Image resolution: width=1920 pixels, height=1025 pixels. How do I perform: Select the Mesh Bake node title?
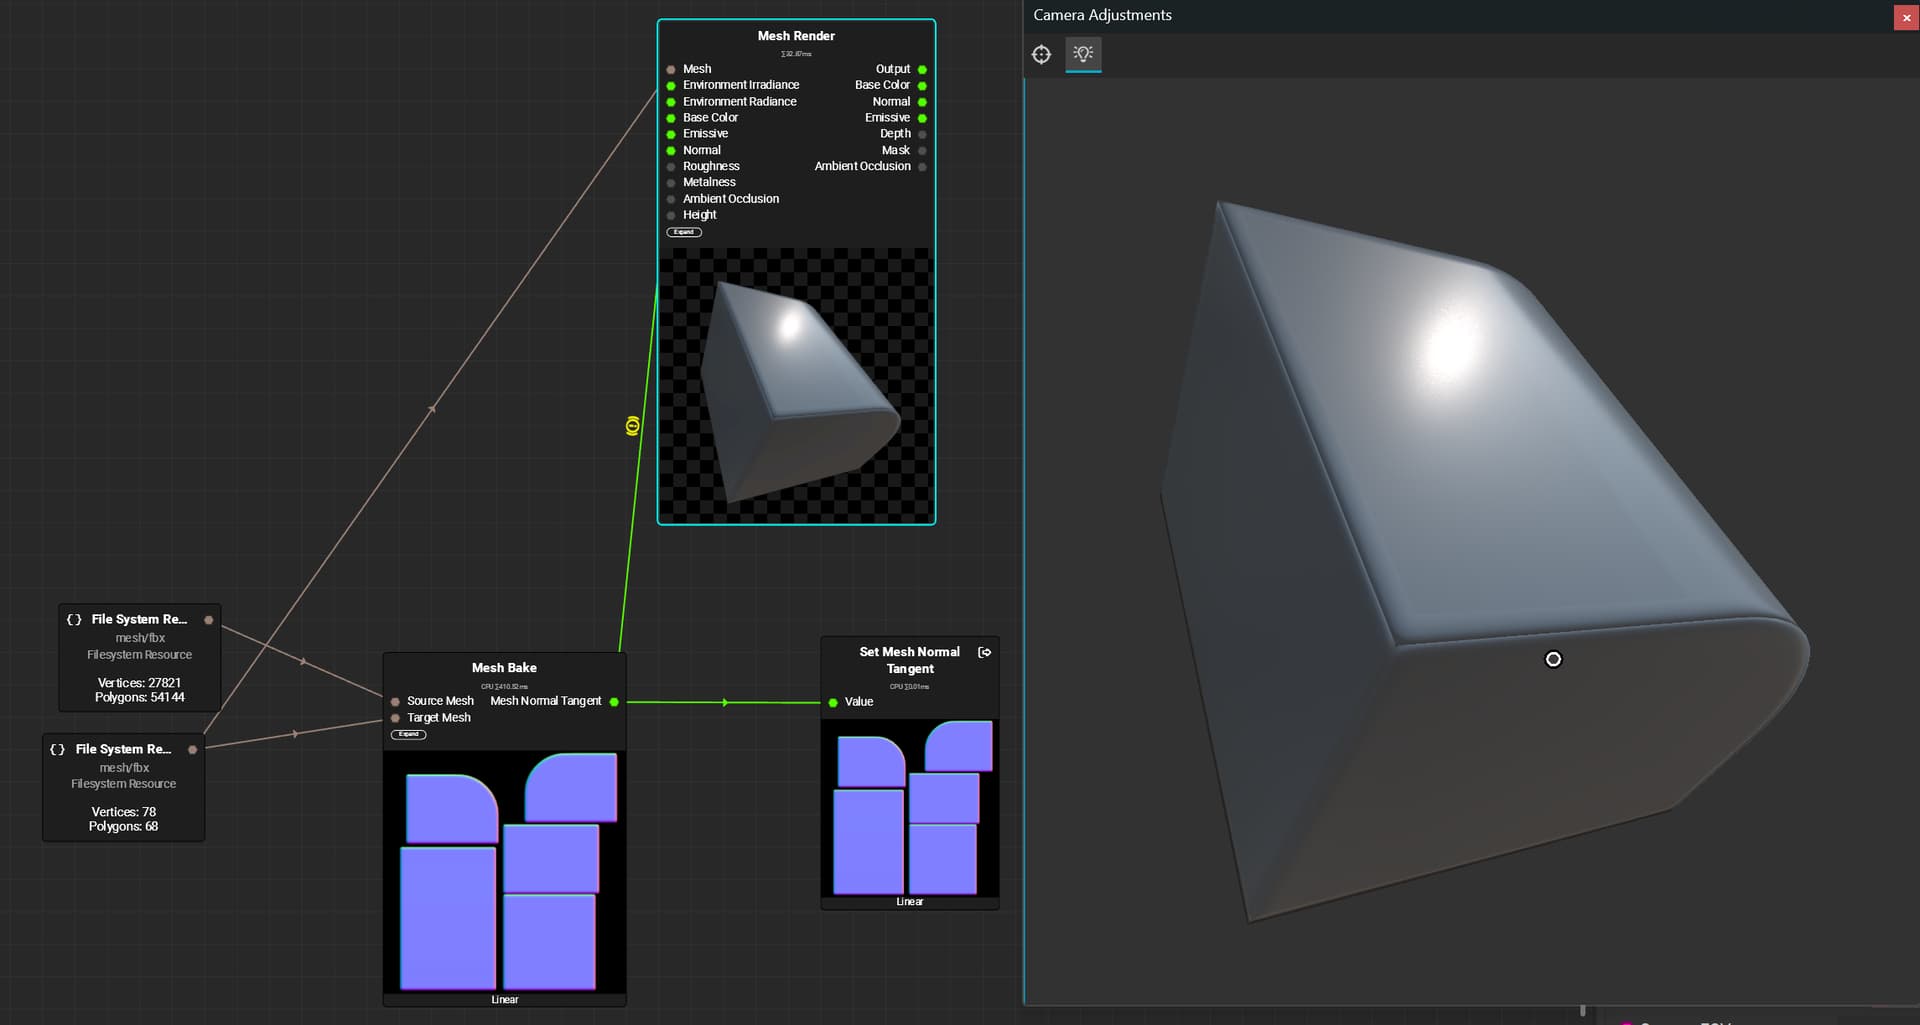coord(504,668)
